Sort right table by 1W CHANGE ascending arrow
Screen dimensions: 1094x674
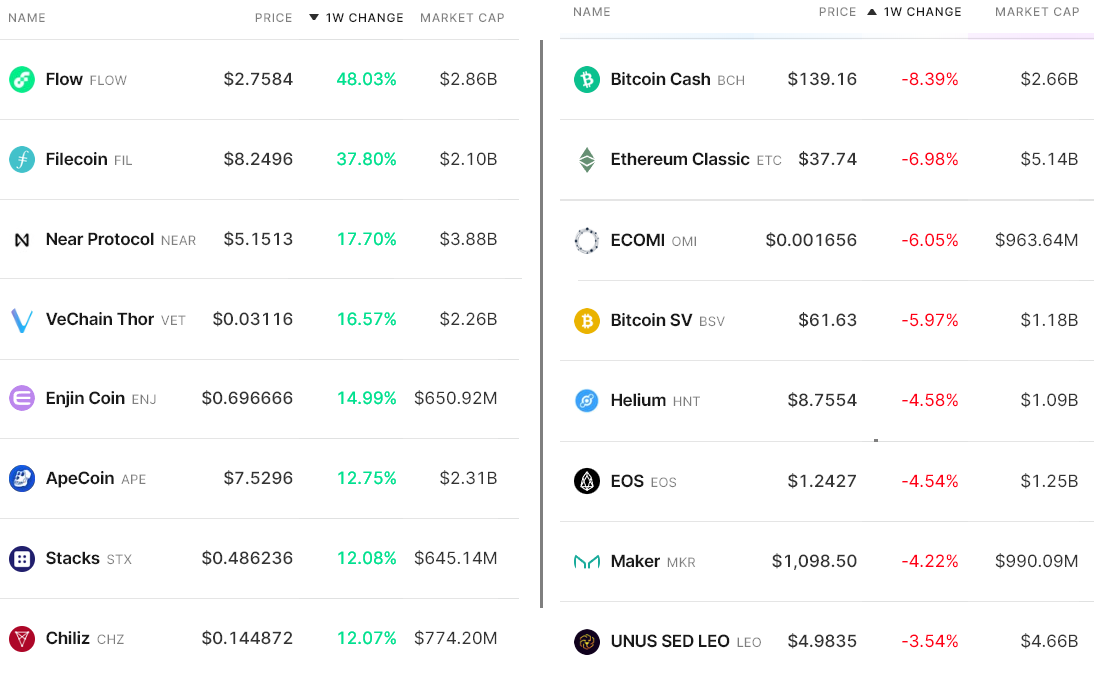[871, 12]
